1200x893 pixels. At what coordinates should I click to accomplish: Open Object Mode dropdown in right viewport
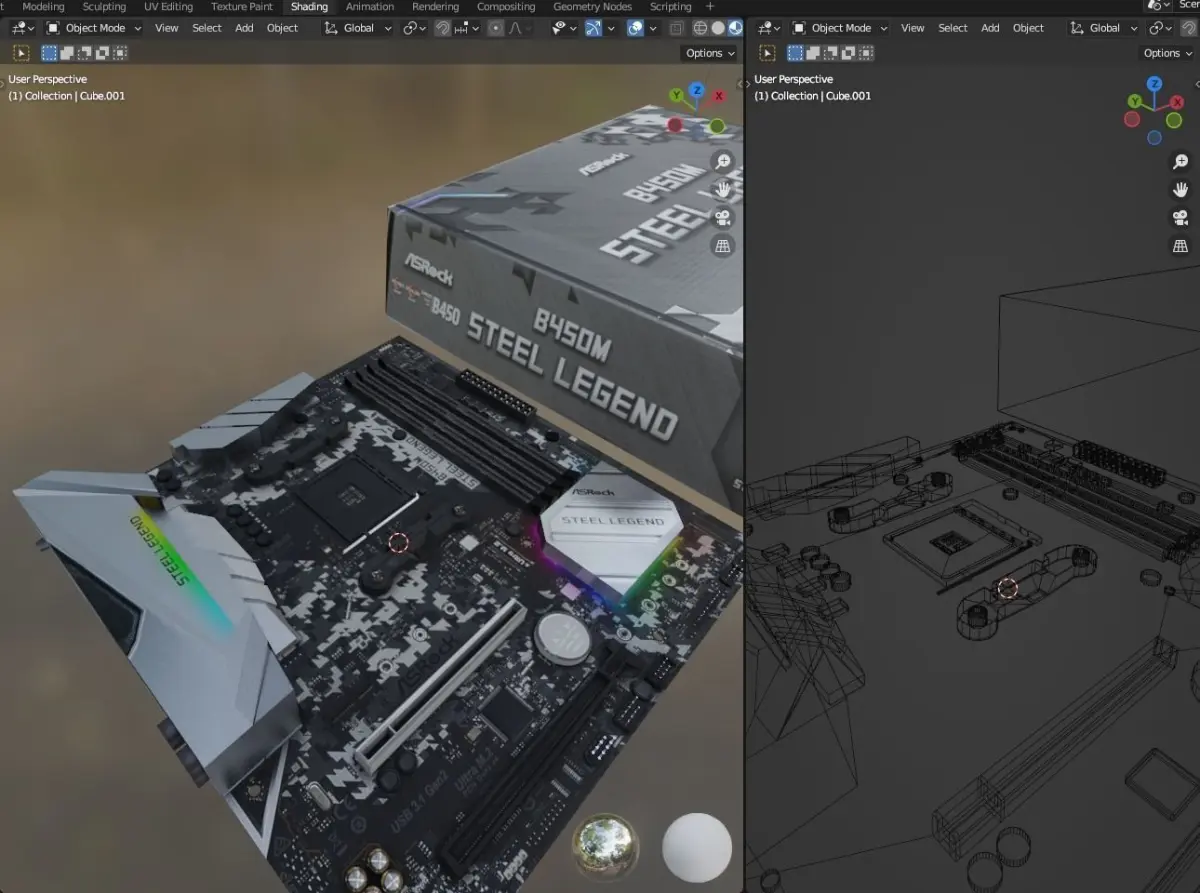(x=840, y=28)
